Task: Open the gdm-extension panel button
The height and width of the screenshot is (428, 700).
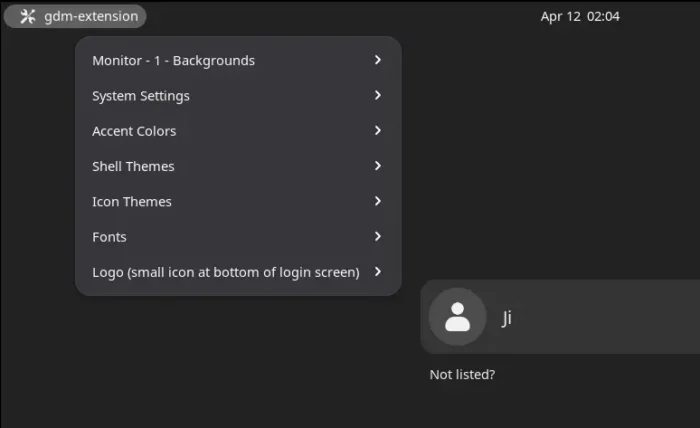Action: (x=75, y=16)
